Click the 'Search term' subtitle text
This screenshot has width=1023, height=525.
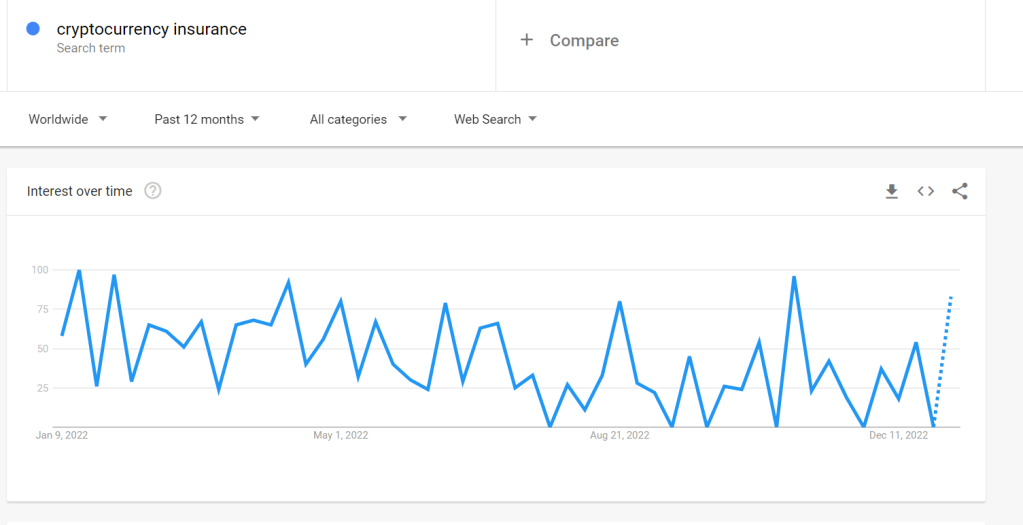91,48
